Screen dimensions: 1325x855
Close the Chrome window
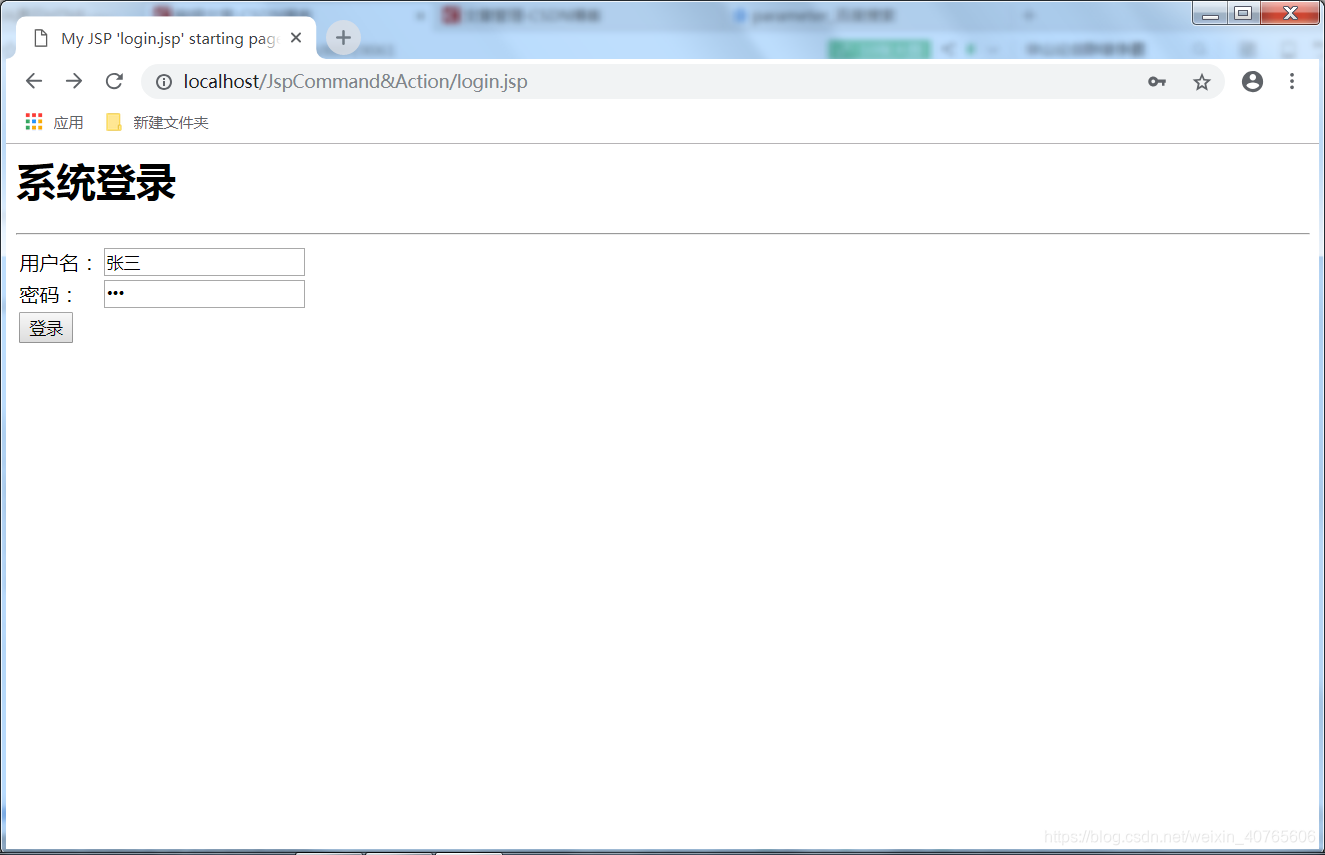[x=1290, y=13]
